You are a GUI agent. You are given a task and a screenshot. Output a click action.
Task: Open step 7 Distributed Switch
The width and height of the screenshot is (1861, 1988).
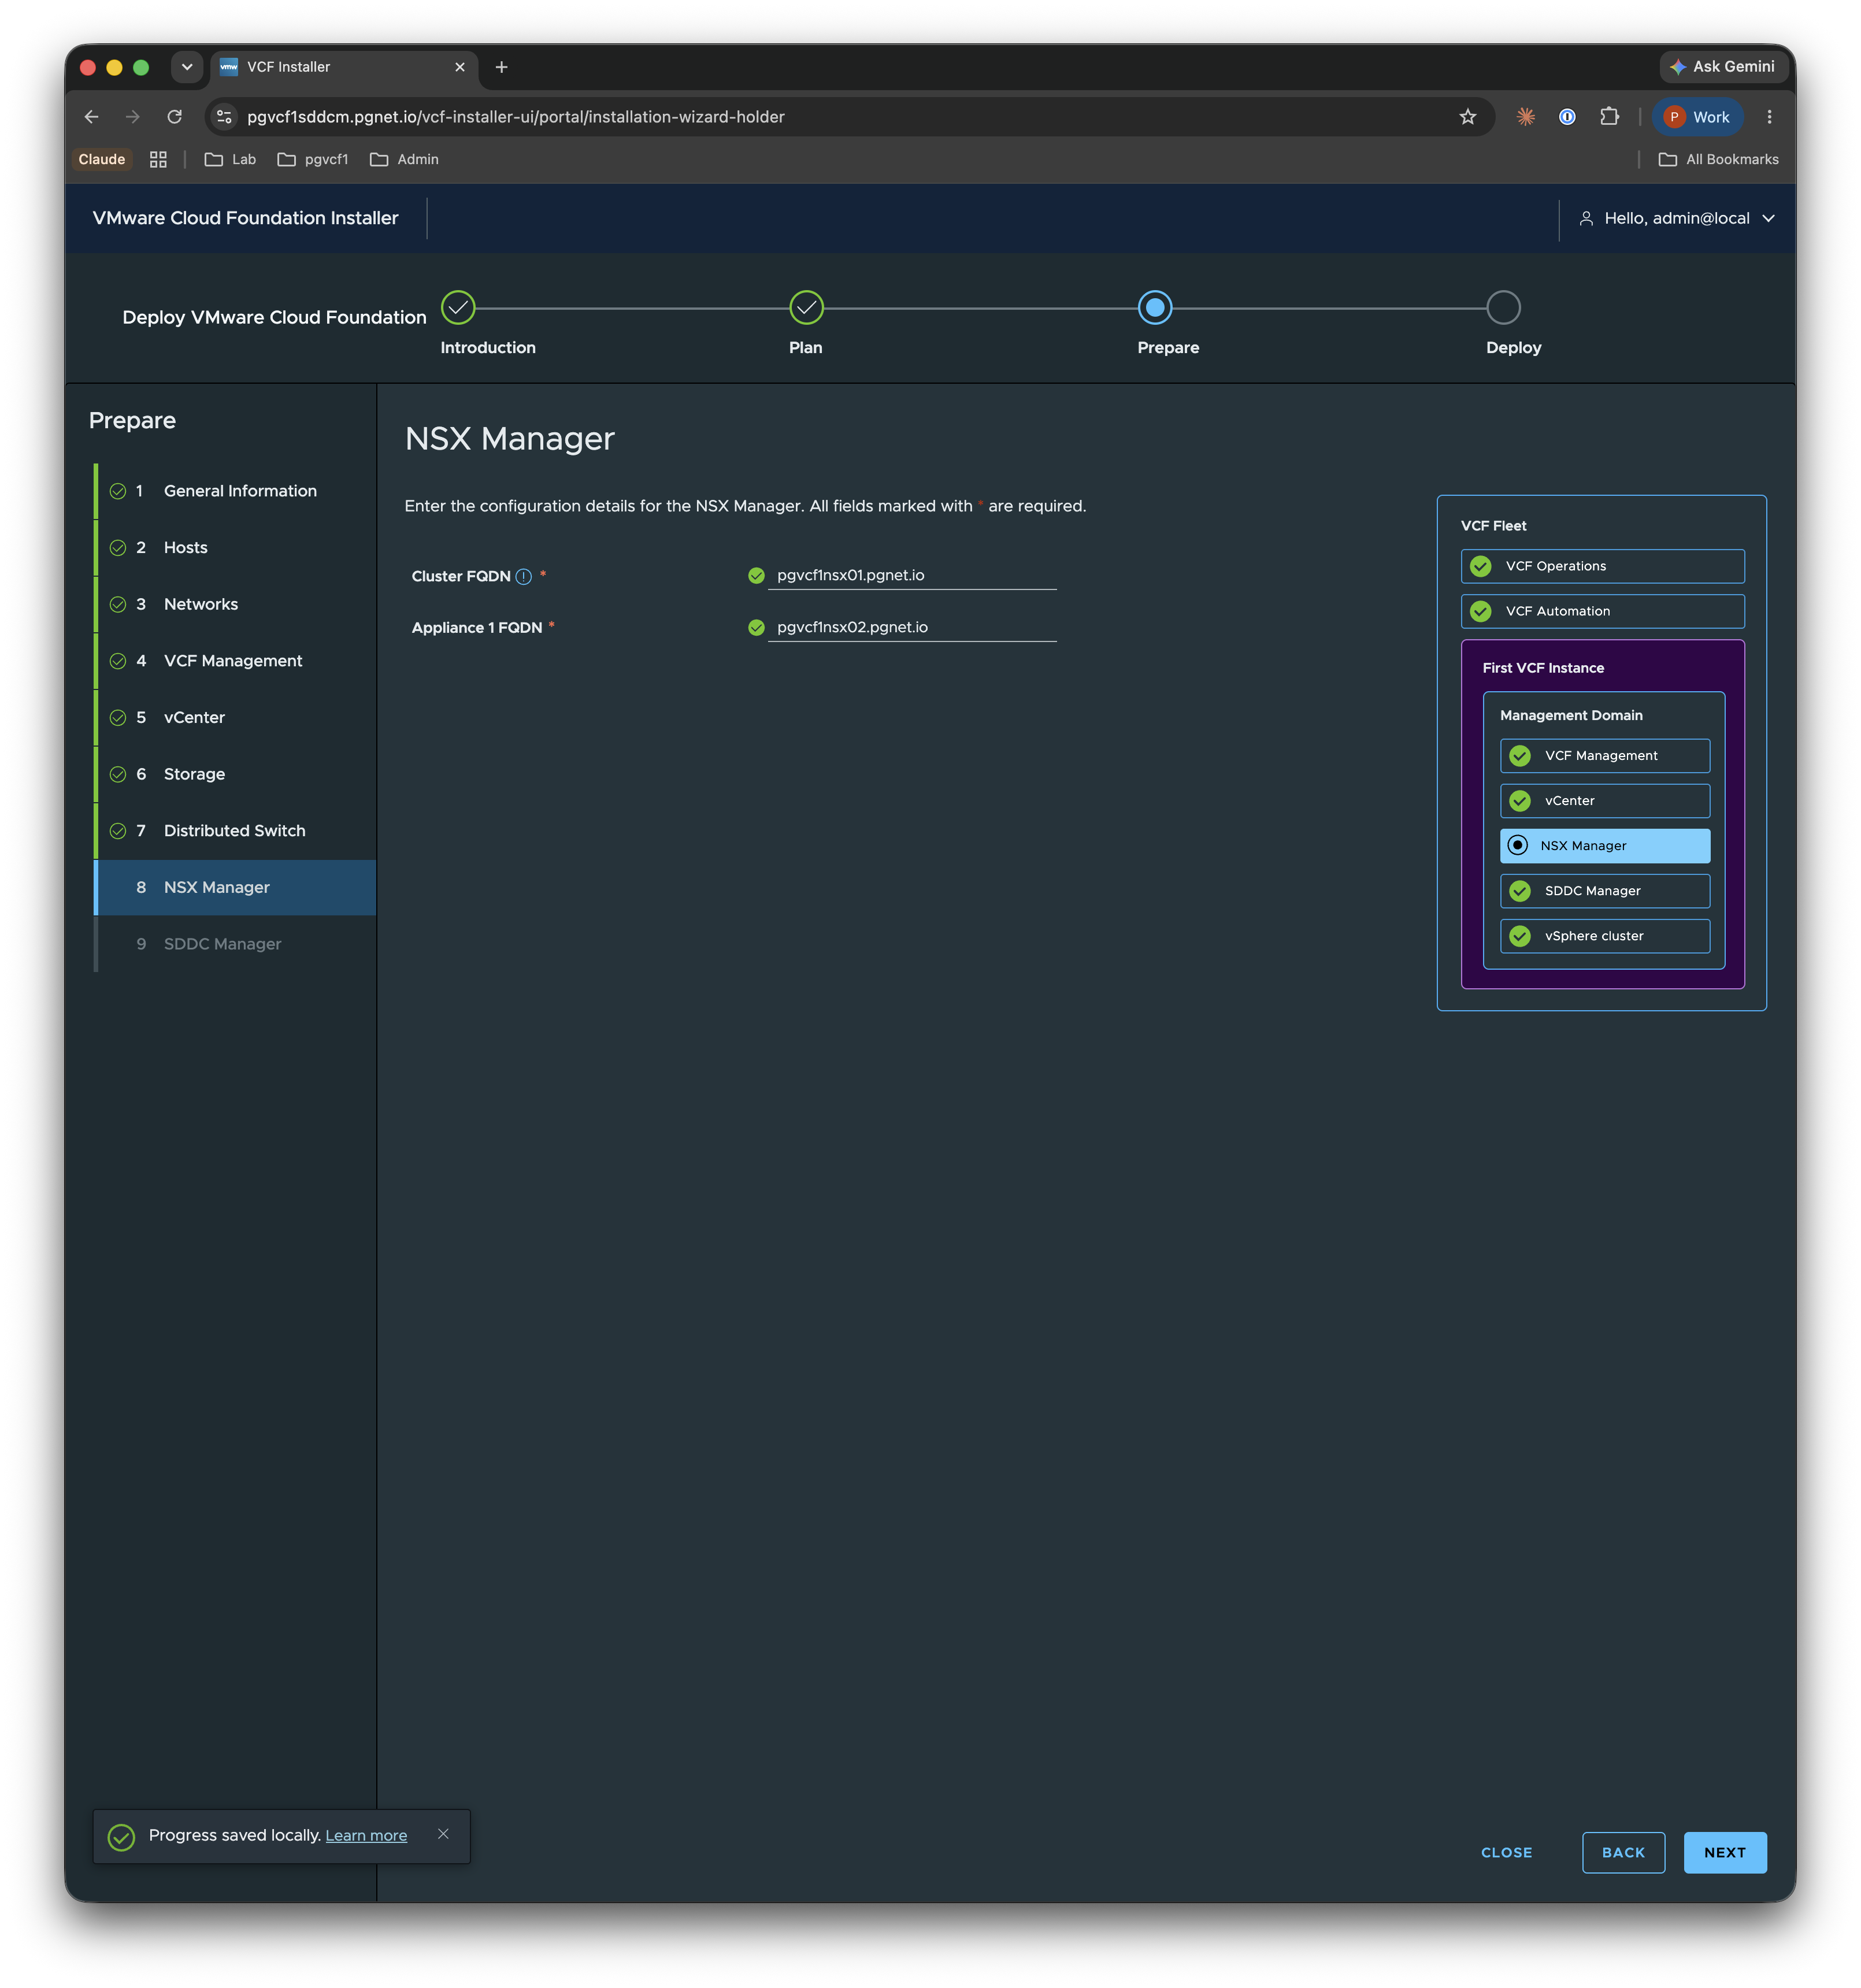point(236,831)
